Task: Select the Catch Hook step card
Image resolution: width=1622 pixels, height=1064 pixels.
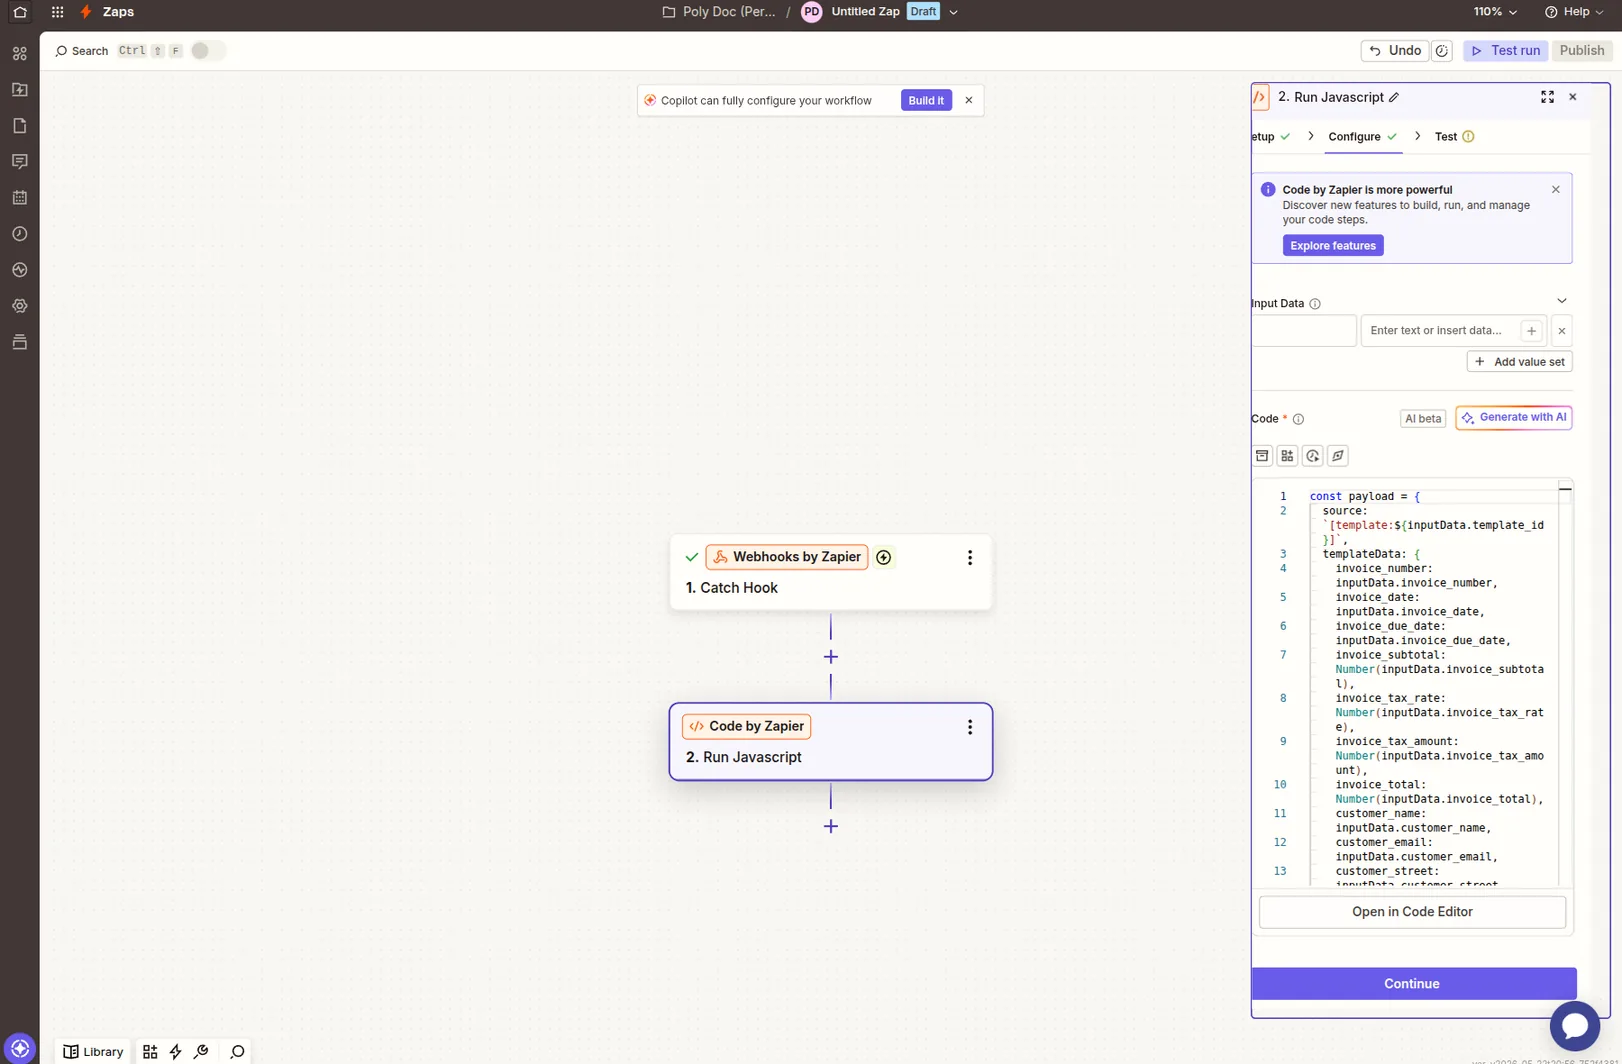Action: click(x=831, y=573)
